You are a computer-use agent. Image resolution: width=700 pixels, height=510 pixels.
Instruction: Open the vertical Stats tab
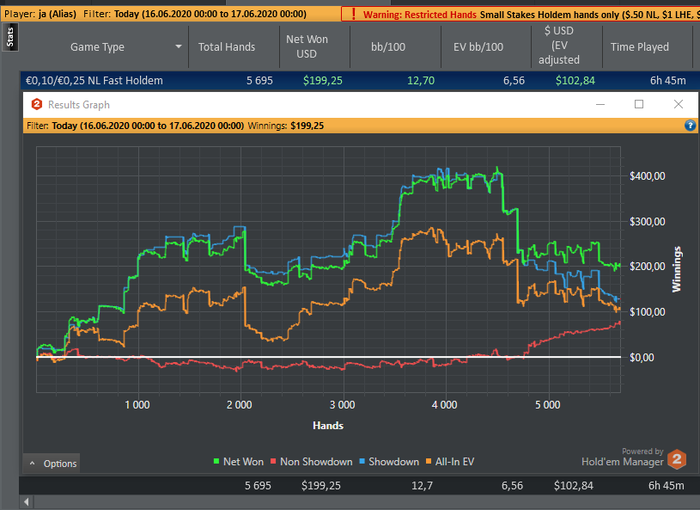coord(10,38)
